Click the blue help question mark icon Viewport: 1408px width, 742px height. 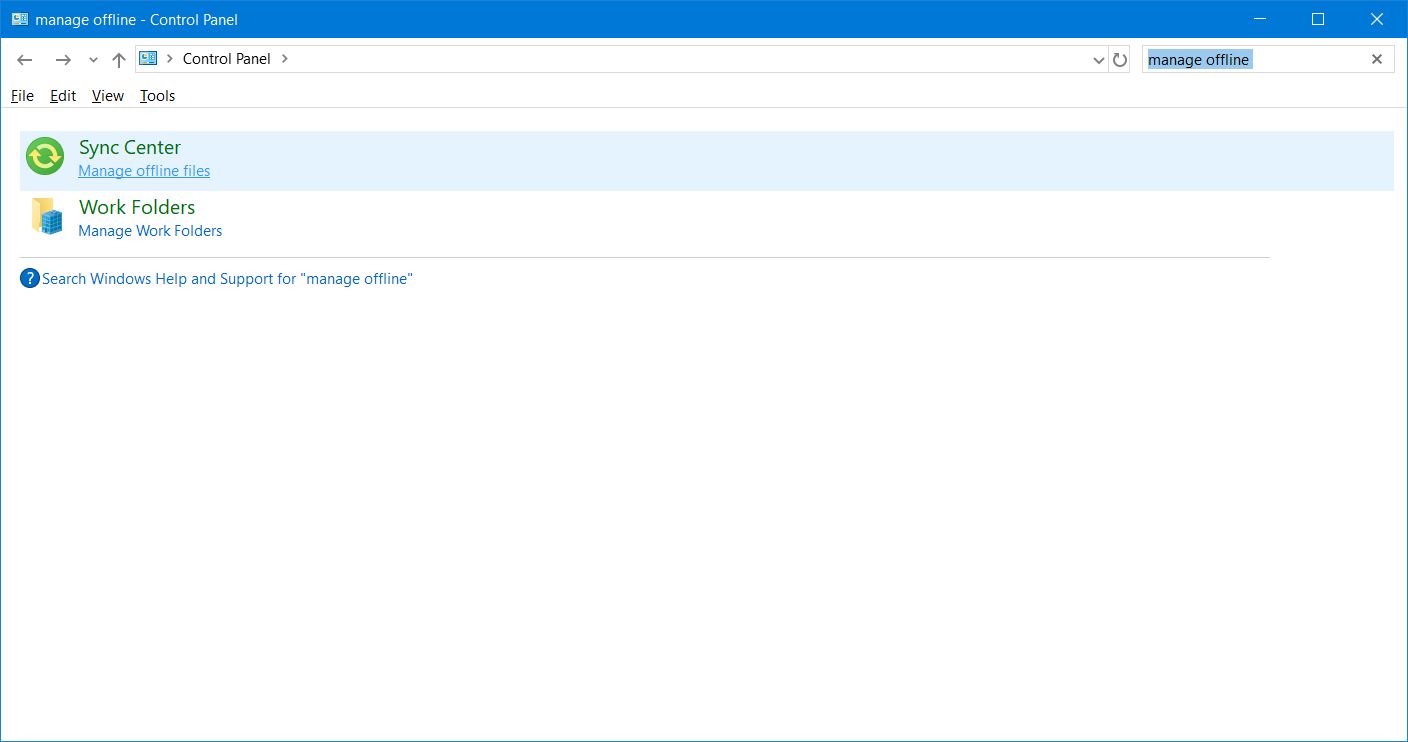tap(30, 279)
